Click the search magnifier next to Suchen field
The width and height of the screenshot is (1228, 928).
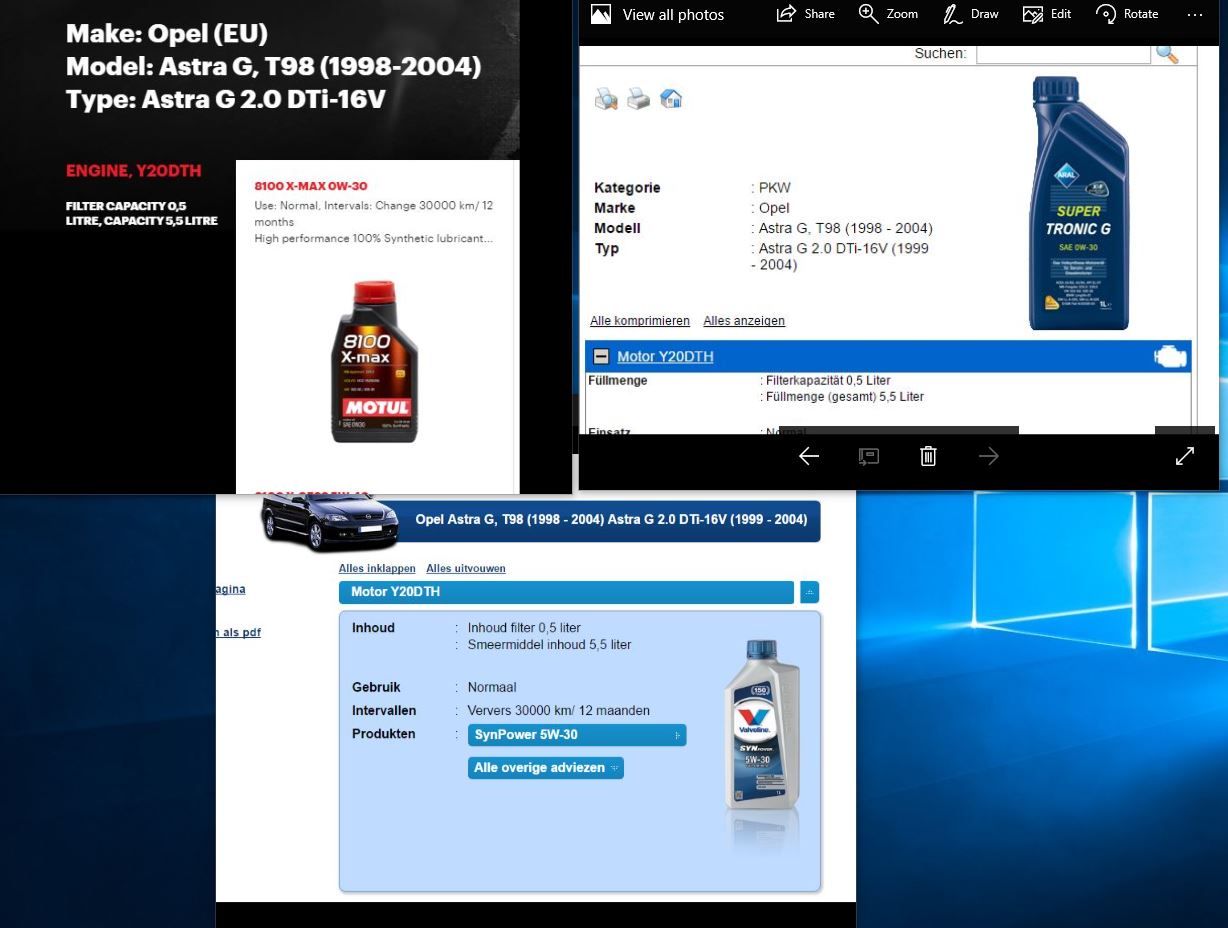pyautogui.click(x=1167, y=53)
